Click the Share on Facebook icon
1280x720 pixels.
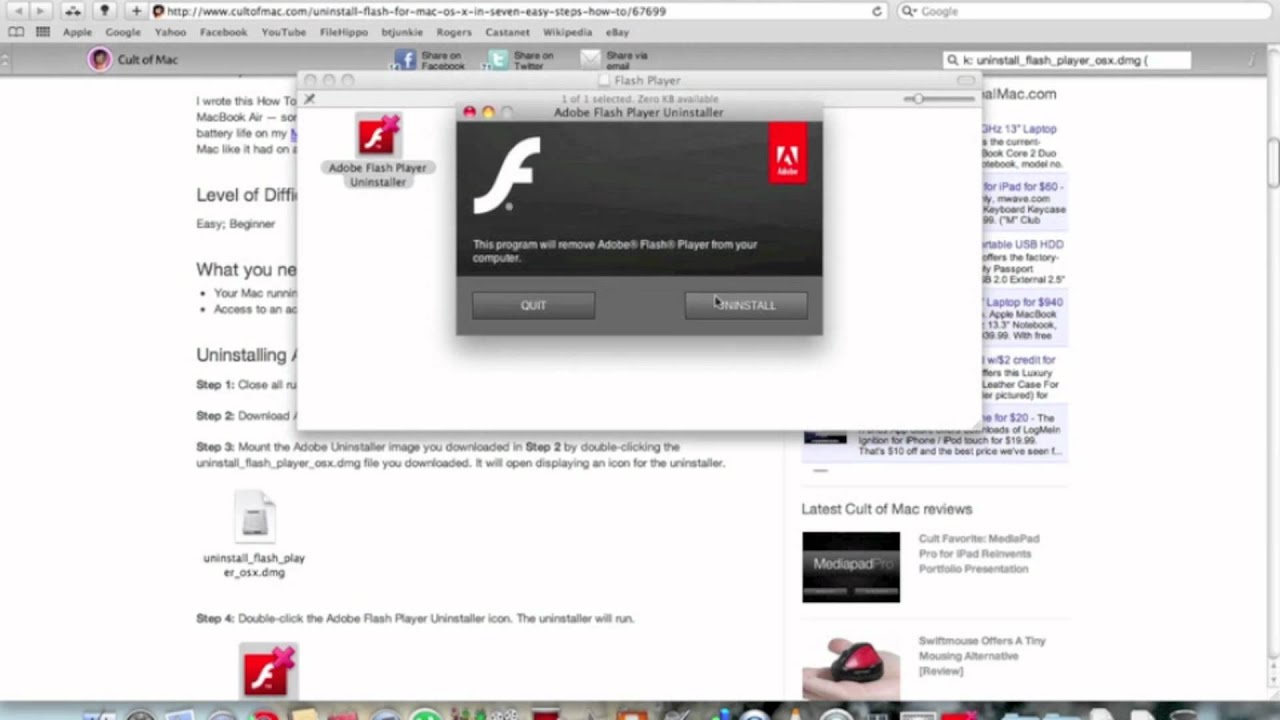coord(404,60)
